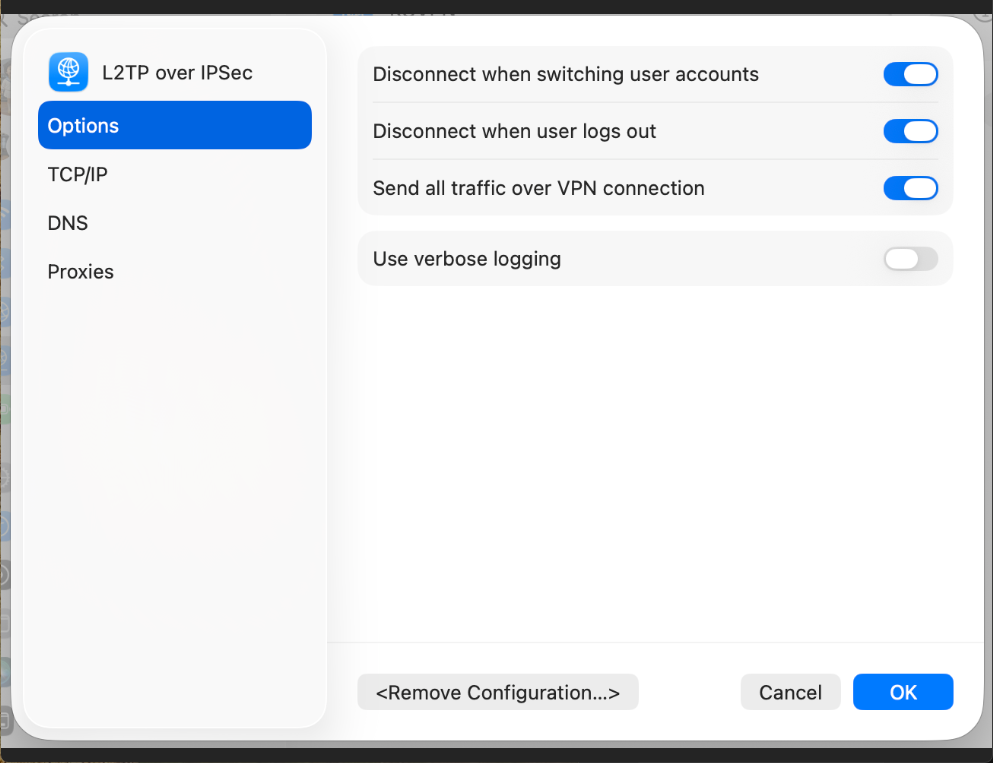Click the L2TP over IPSec globe icon
This screenshot has height=763, width=993.
pyautogui.click(x=69, y=73)
